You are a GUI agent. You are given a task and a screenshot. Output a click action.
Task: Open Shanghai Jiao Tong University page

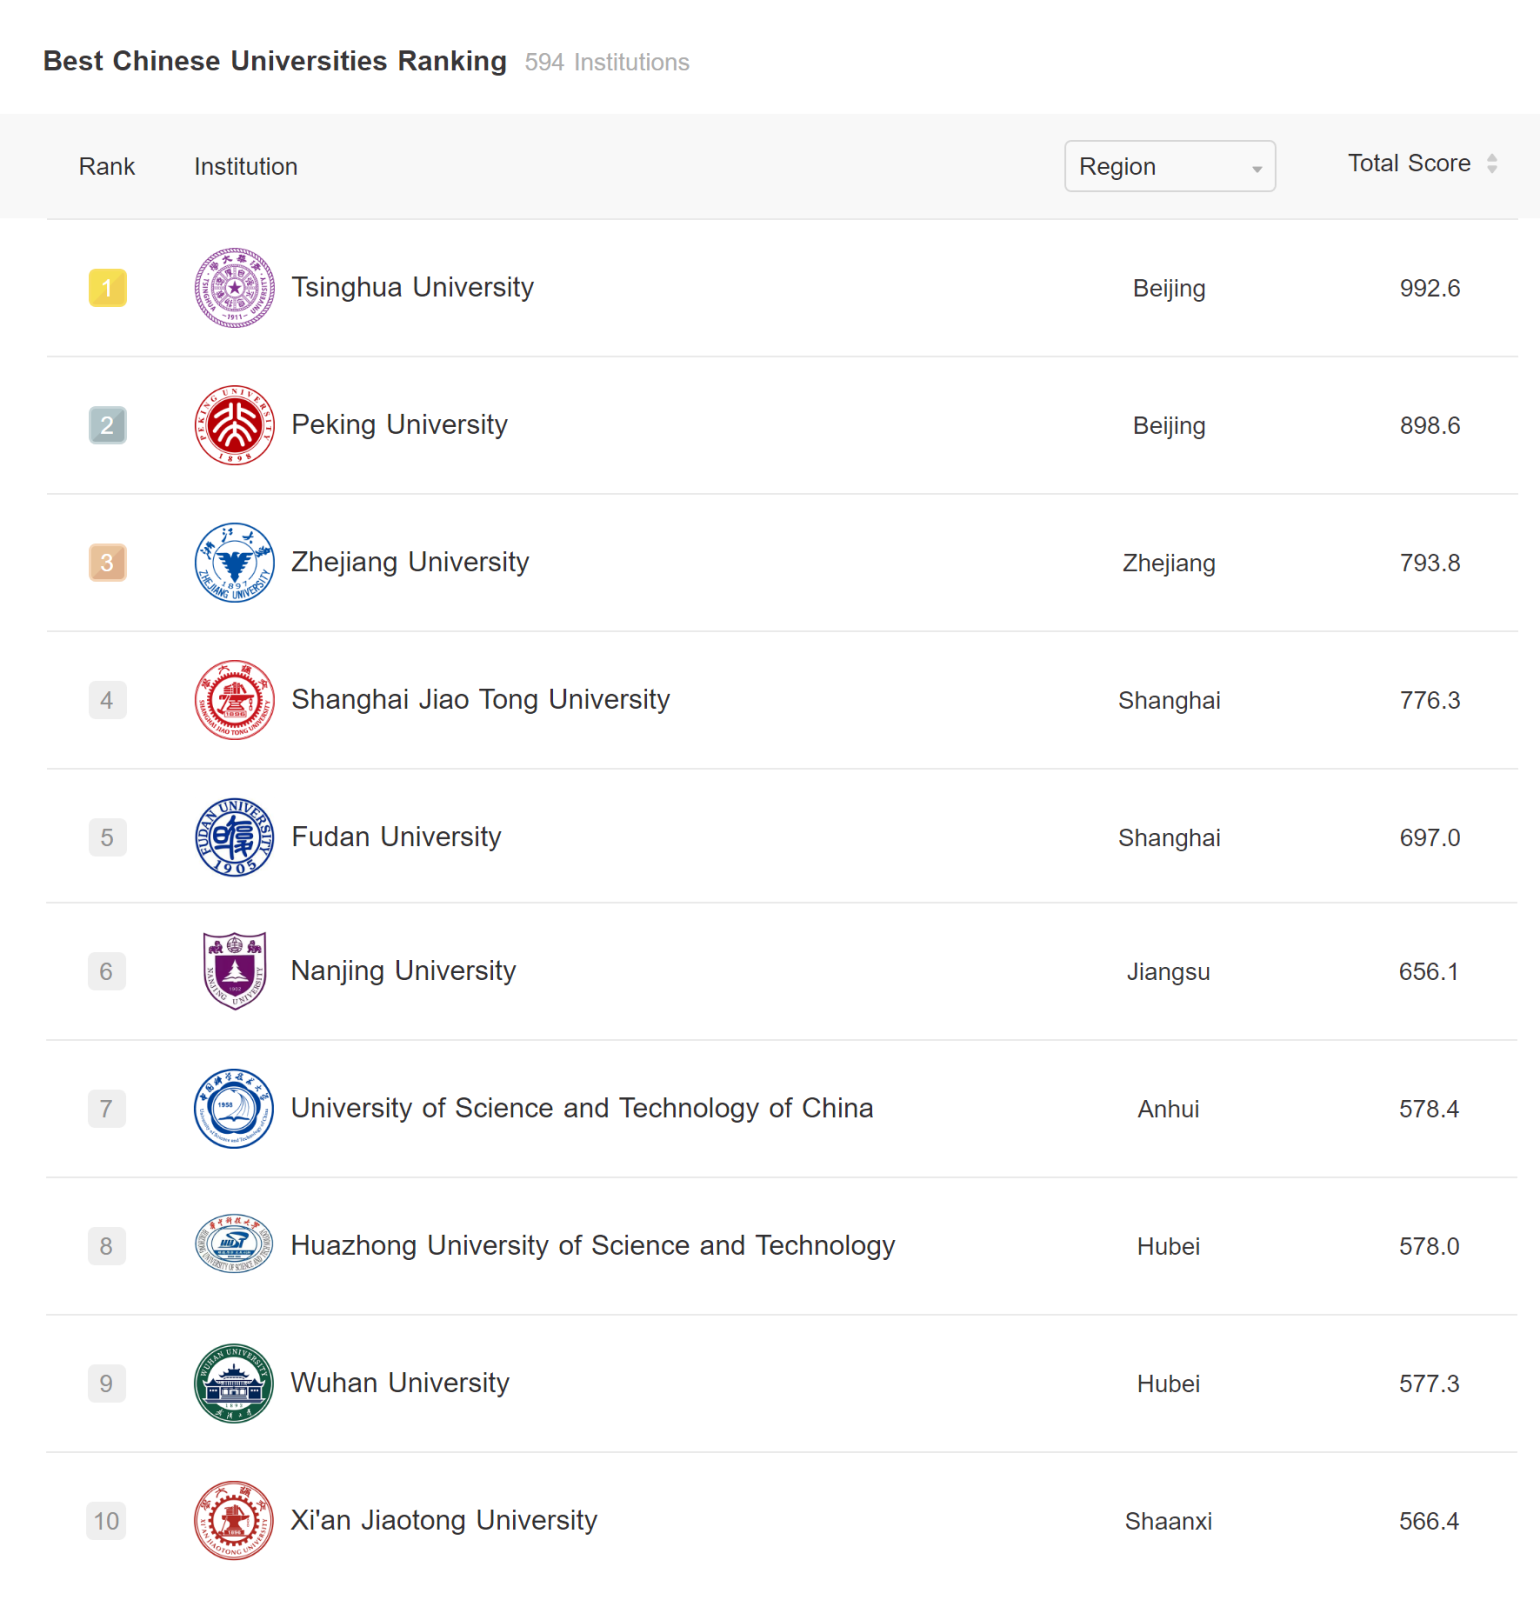click(480, 699)
